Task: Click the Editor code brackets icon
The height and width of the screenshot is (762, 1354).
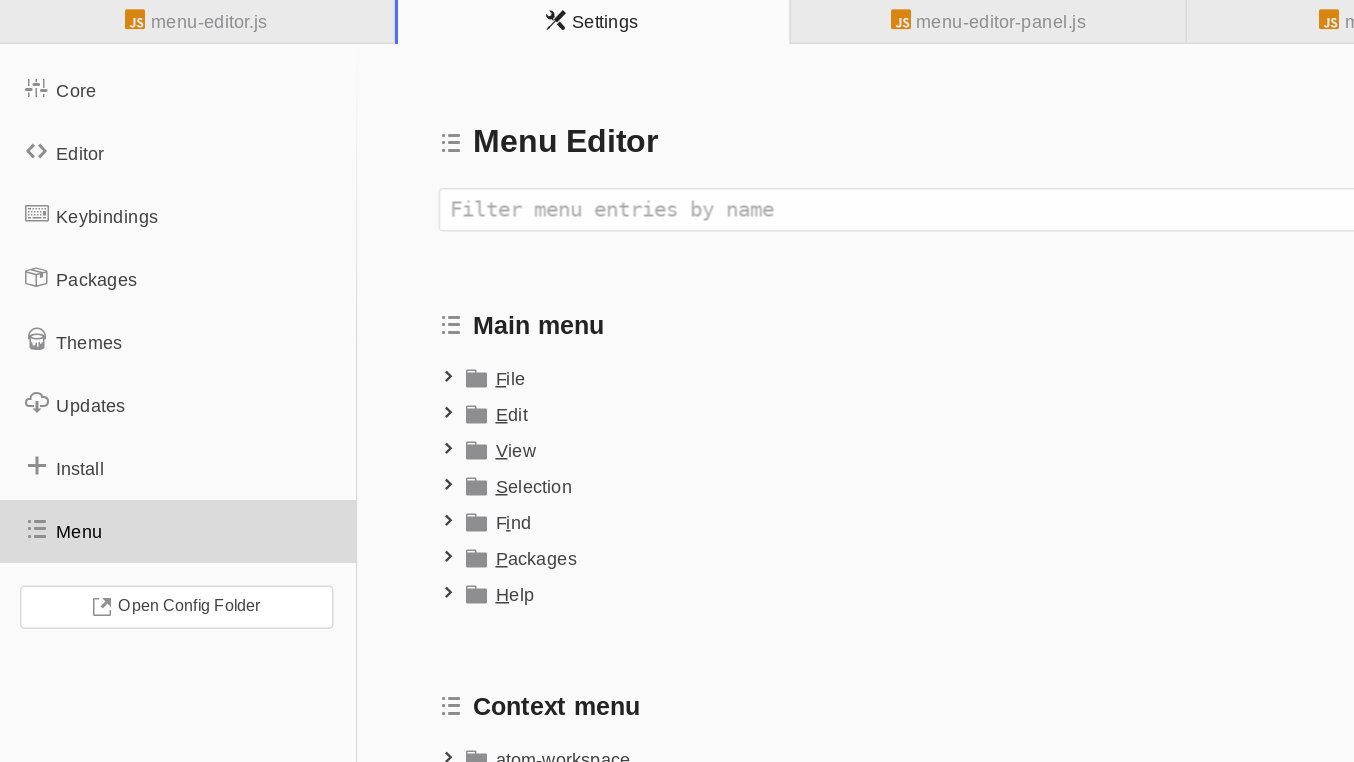Action: click(36, 151)
